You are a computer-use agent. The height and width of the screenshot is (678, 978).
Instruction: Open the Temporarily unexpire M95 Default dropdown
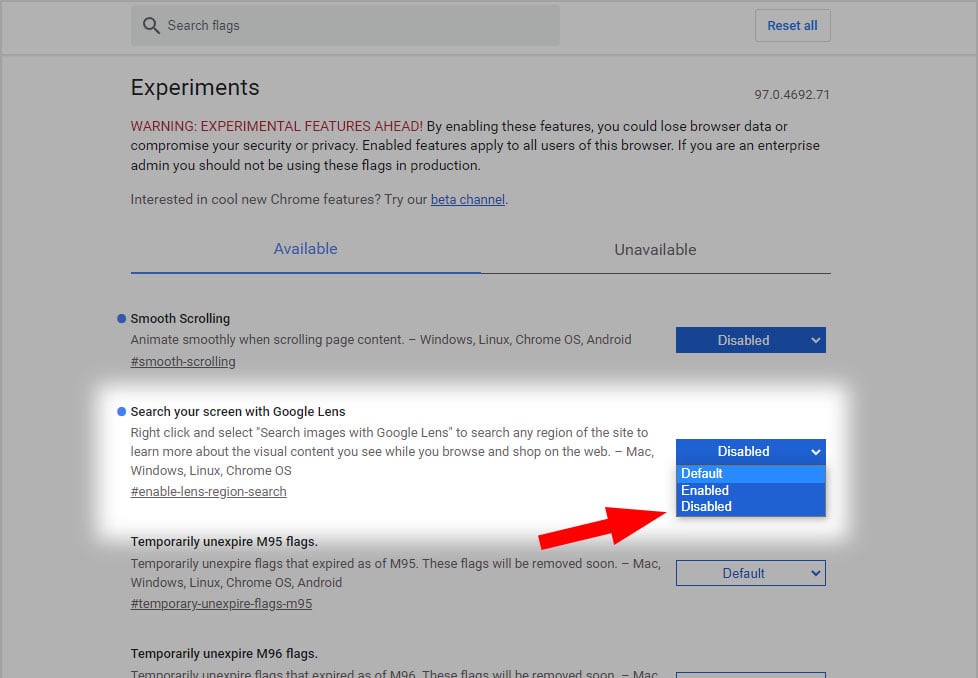click(750, 573)
